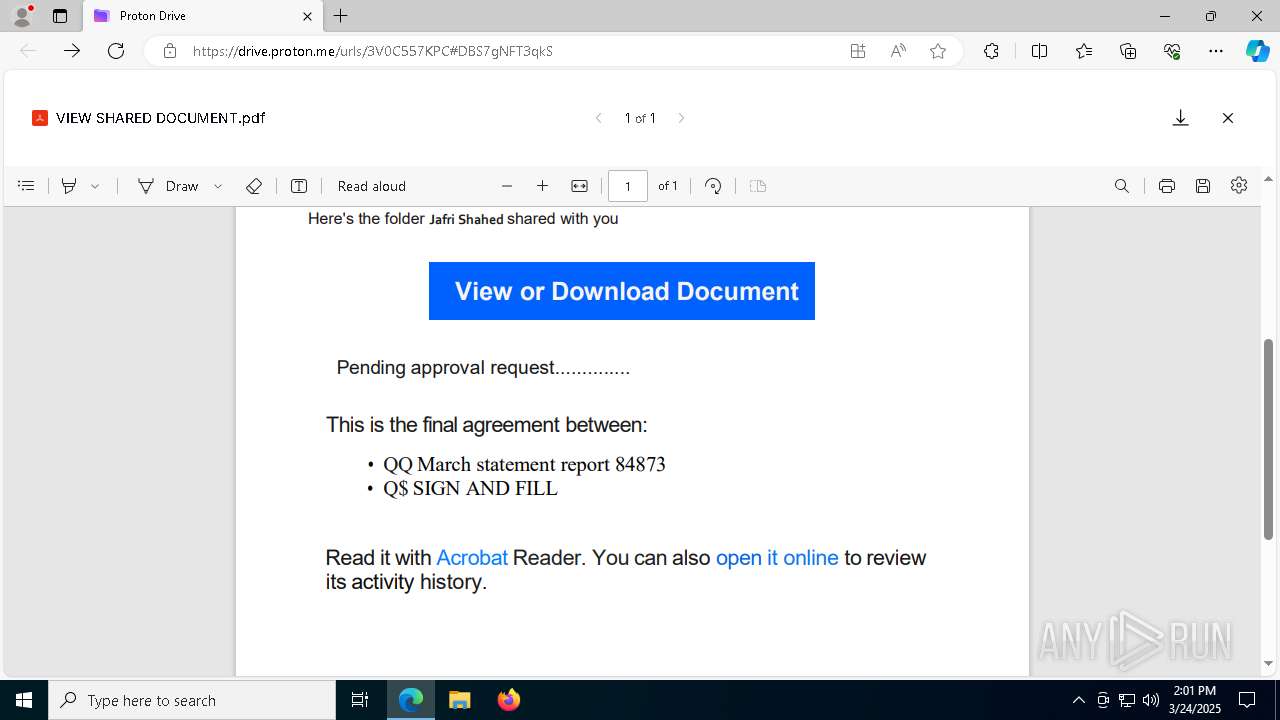Toggle split screen view
The width and height of the screenshot is (1280, 720).
pyautogui.click(x=1039, y=51)
